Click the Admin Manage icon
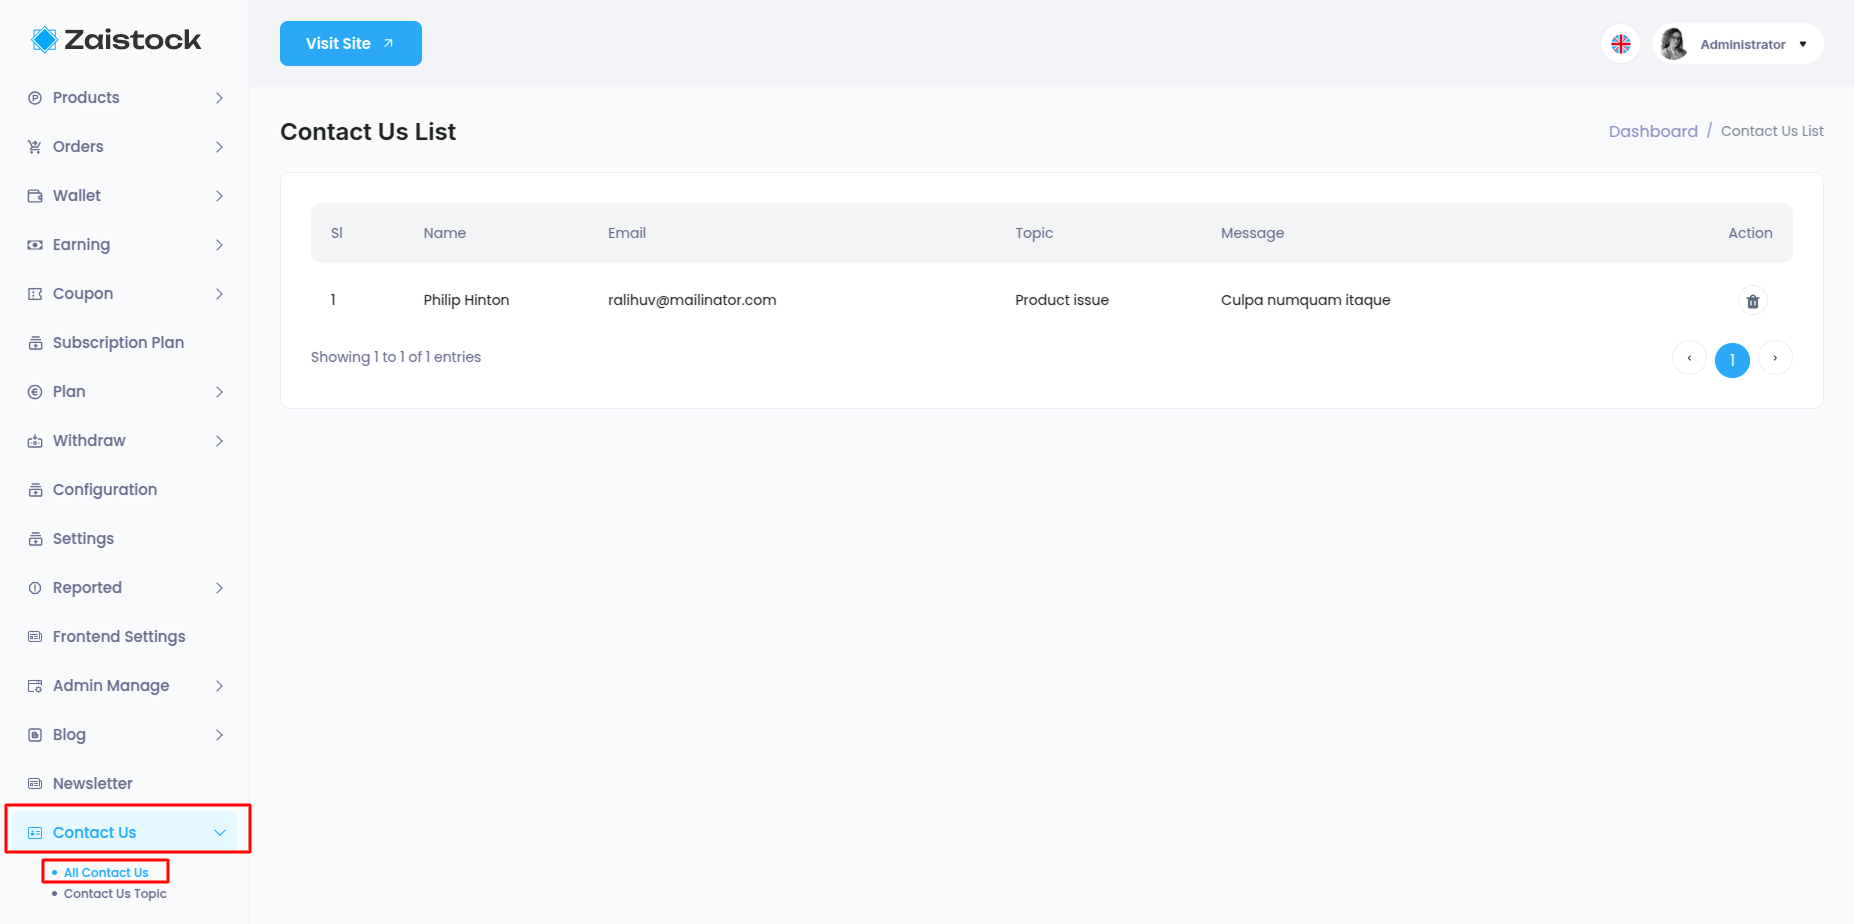1854x924 pixels. [x=35, y=686]
